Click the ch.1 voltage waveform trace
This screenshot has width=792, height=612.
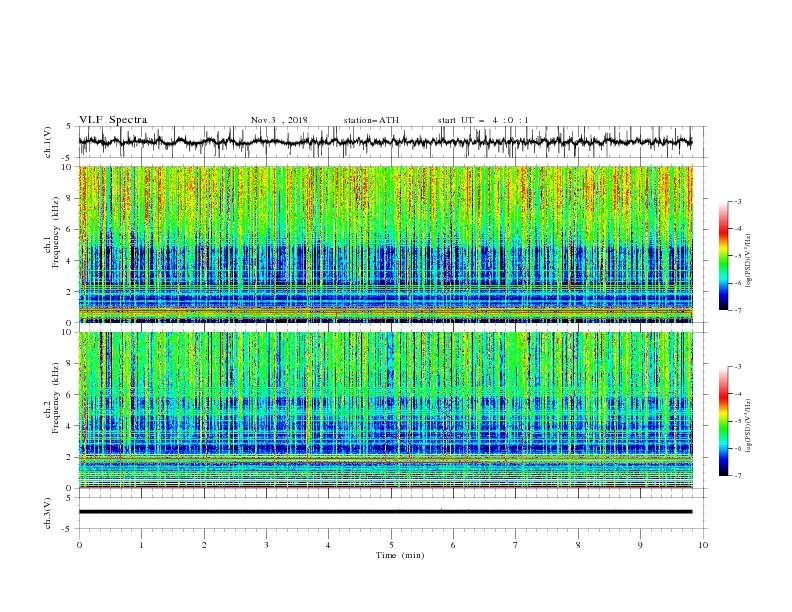(385, 142)
